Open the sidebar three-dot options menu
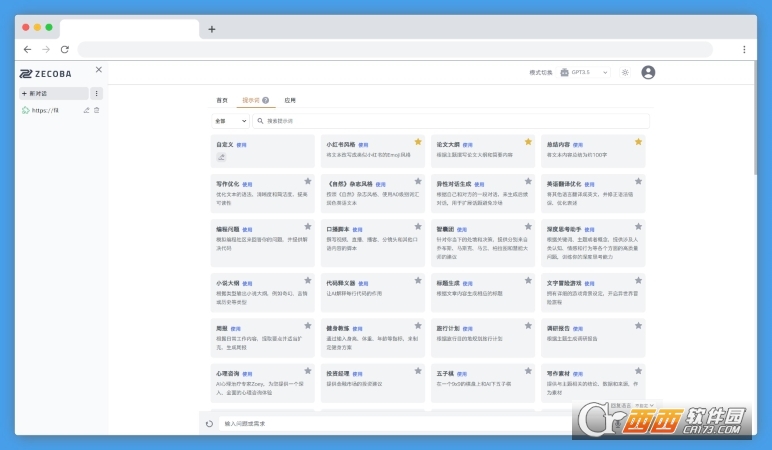 [x=96, y=93]
